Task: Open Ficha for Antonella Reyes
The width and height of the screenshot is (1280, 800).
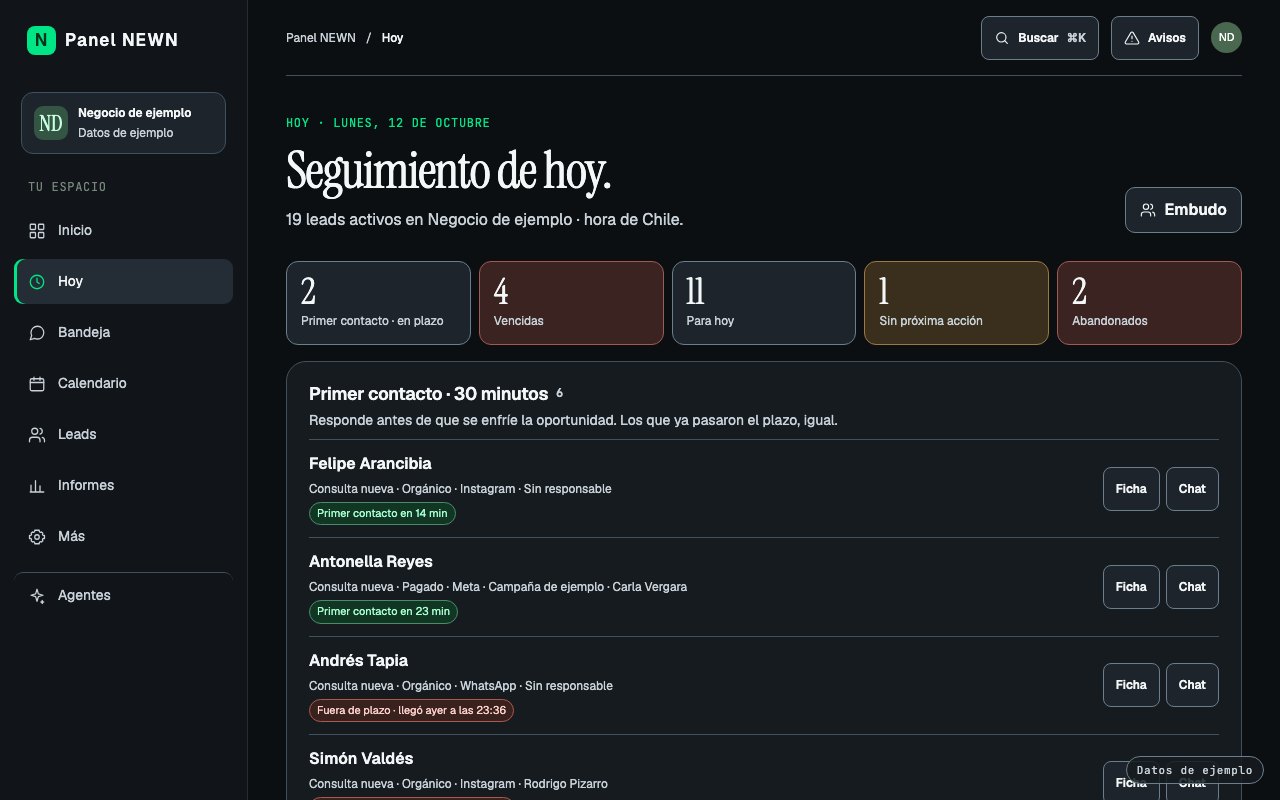Action: (1131, 587)
